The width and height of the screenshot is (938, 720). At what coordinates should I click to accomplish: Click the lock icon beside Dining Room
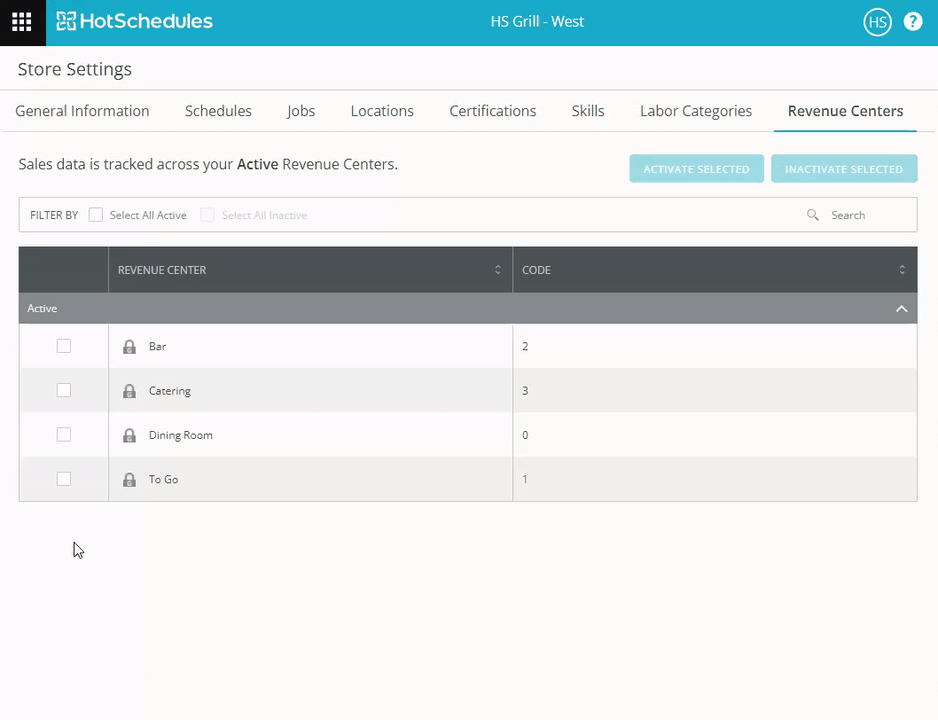tap(129, 435)
